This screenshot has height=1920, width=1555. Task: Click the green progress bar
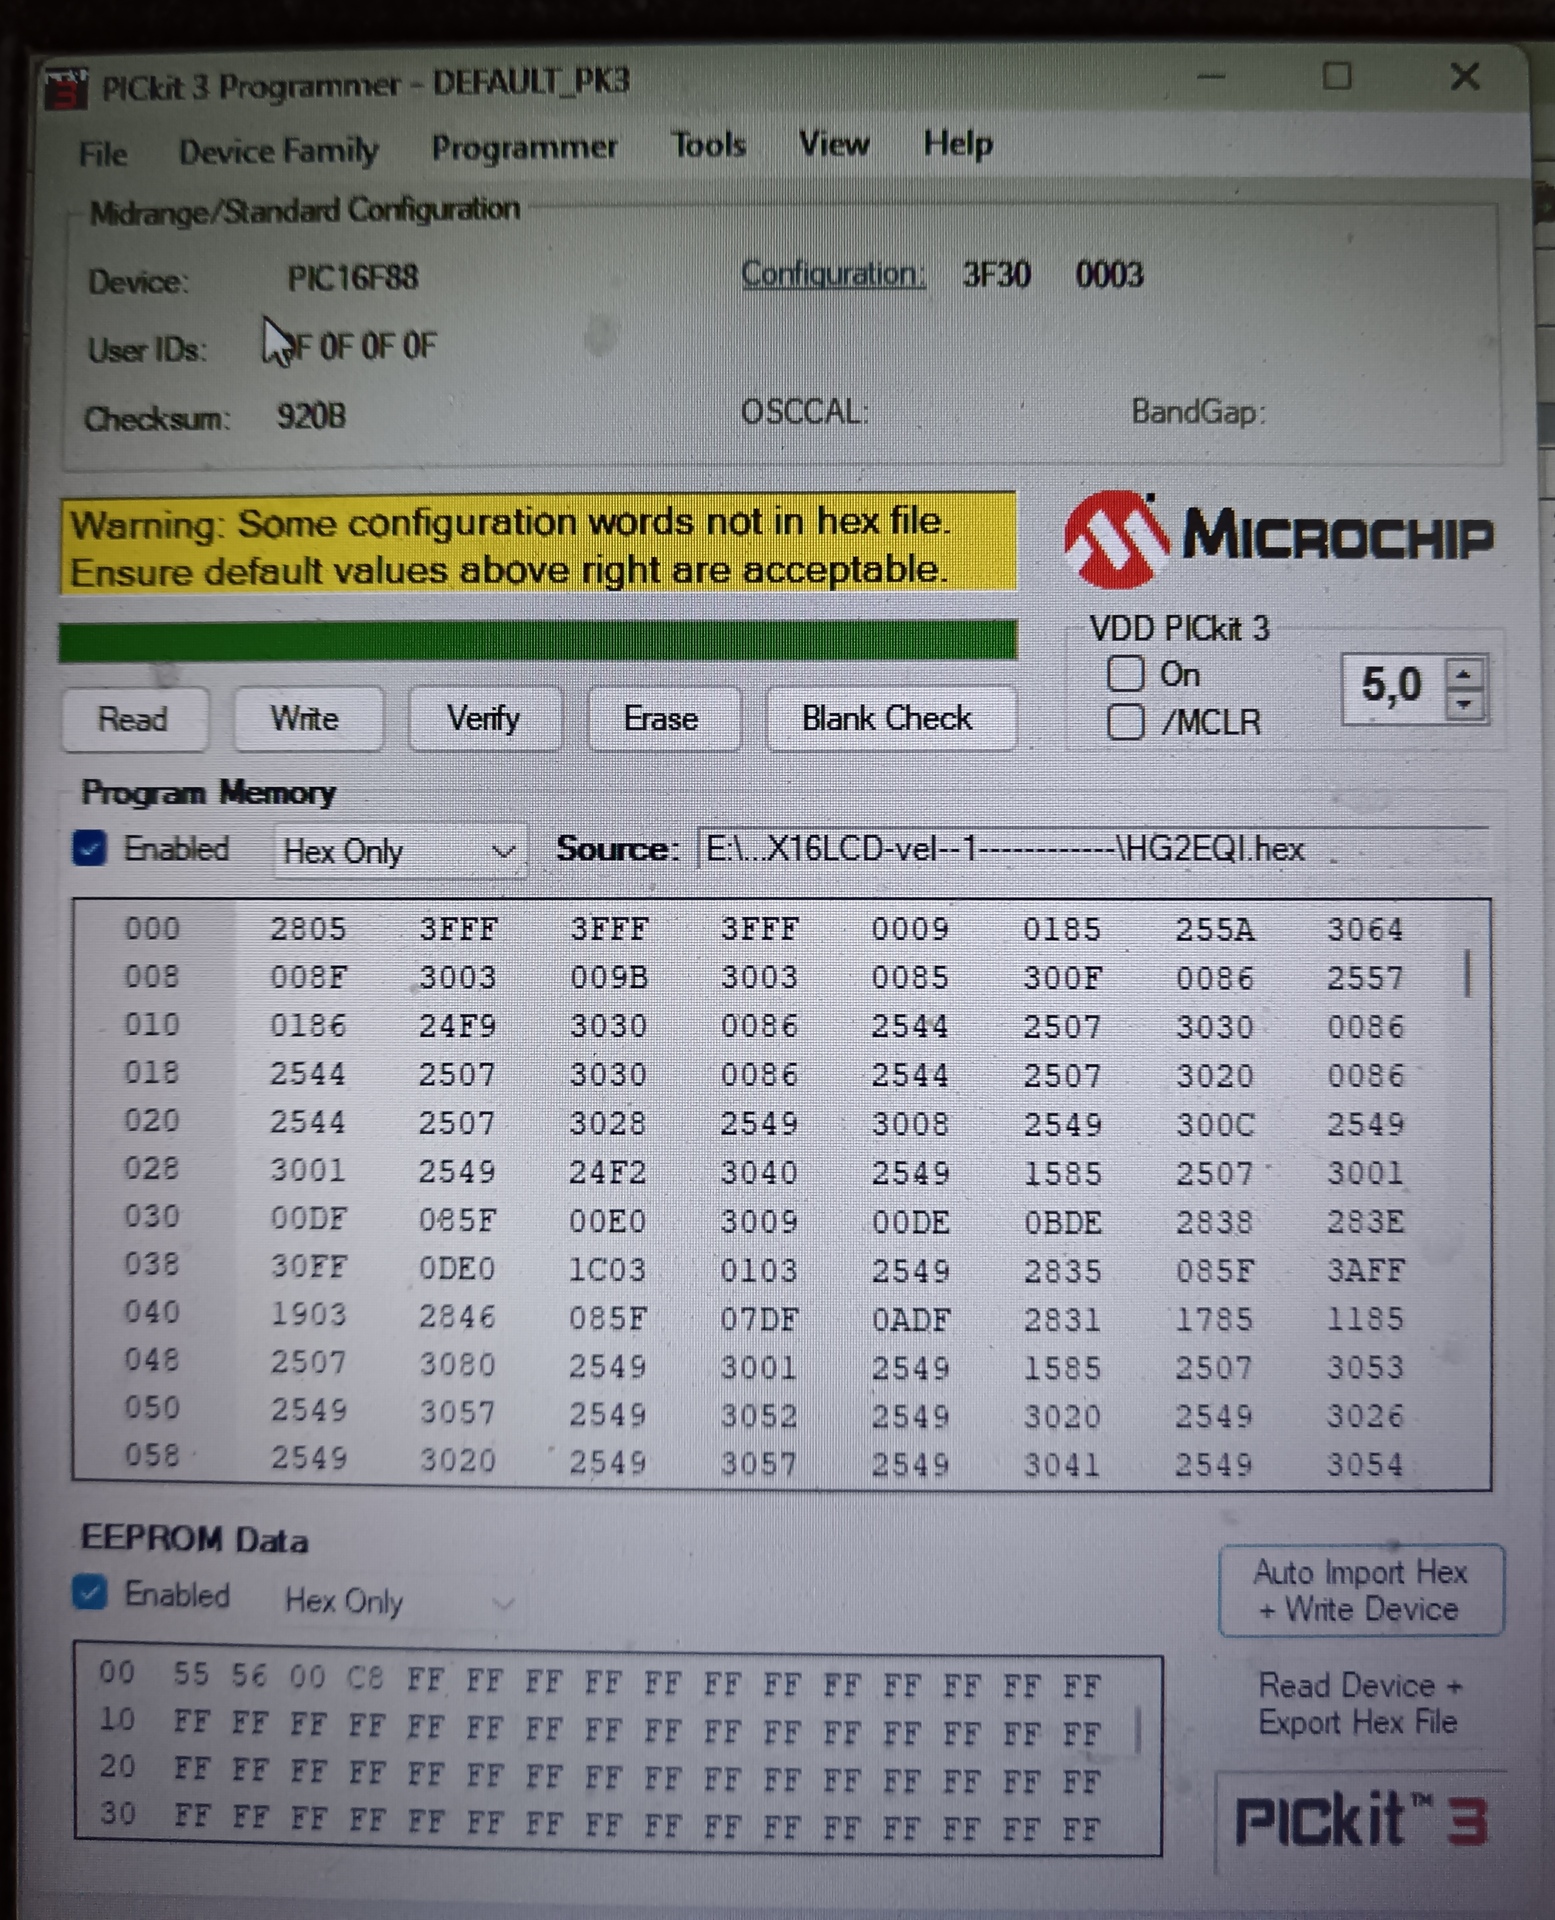point(538,640)
